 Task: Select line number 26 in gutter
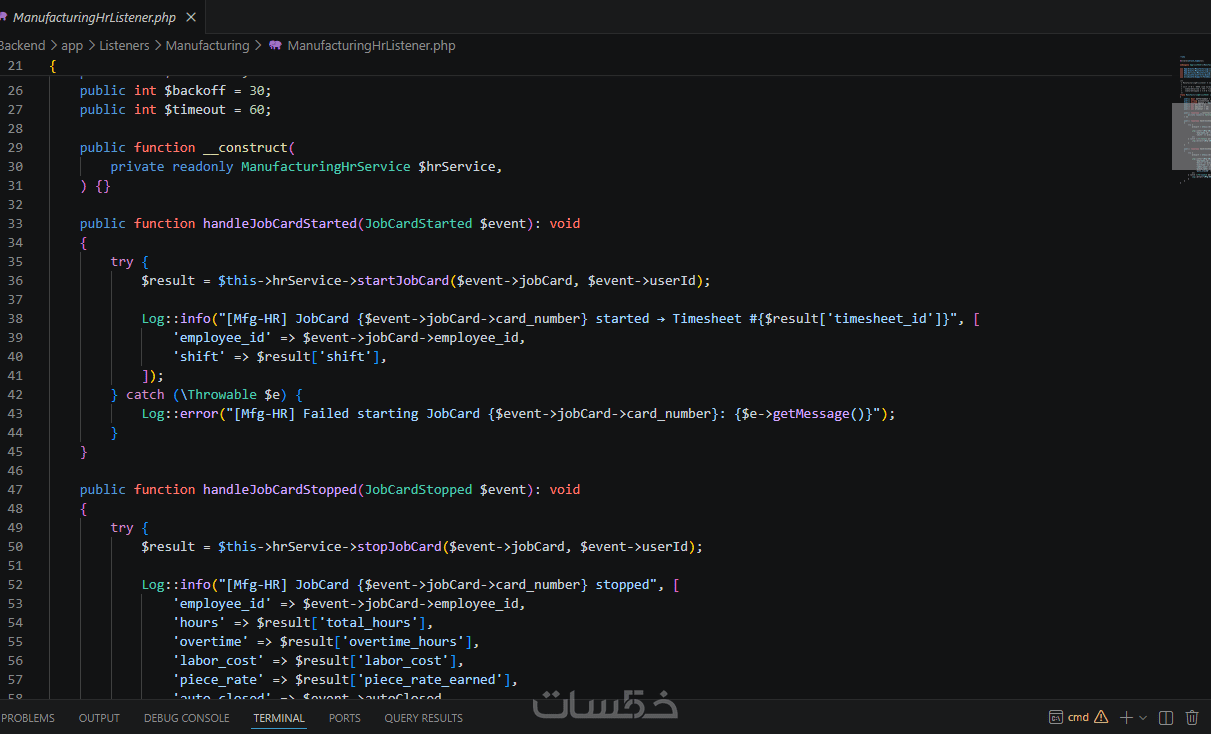[14, 90]
